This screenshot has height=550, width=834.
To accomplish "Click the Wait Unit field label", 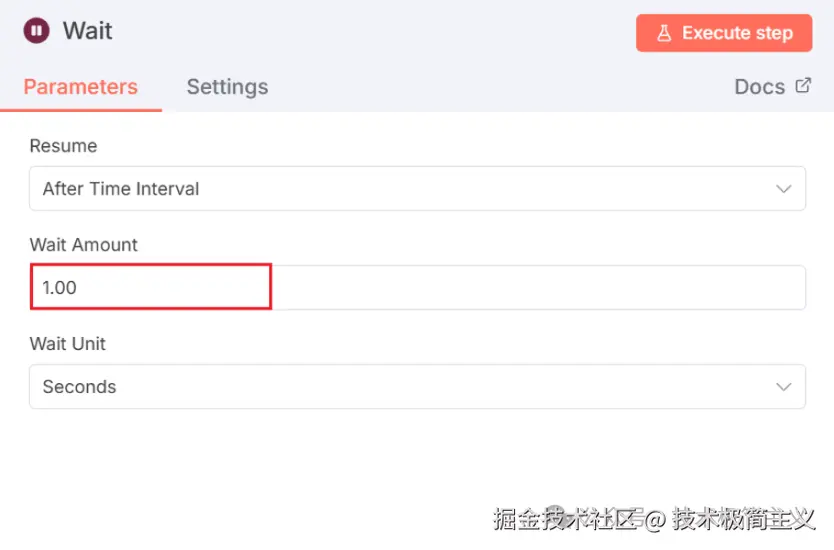I will click(68, 344).
